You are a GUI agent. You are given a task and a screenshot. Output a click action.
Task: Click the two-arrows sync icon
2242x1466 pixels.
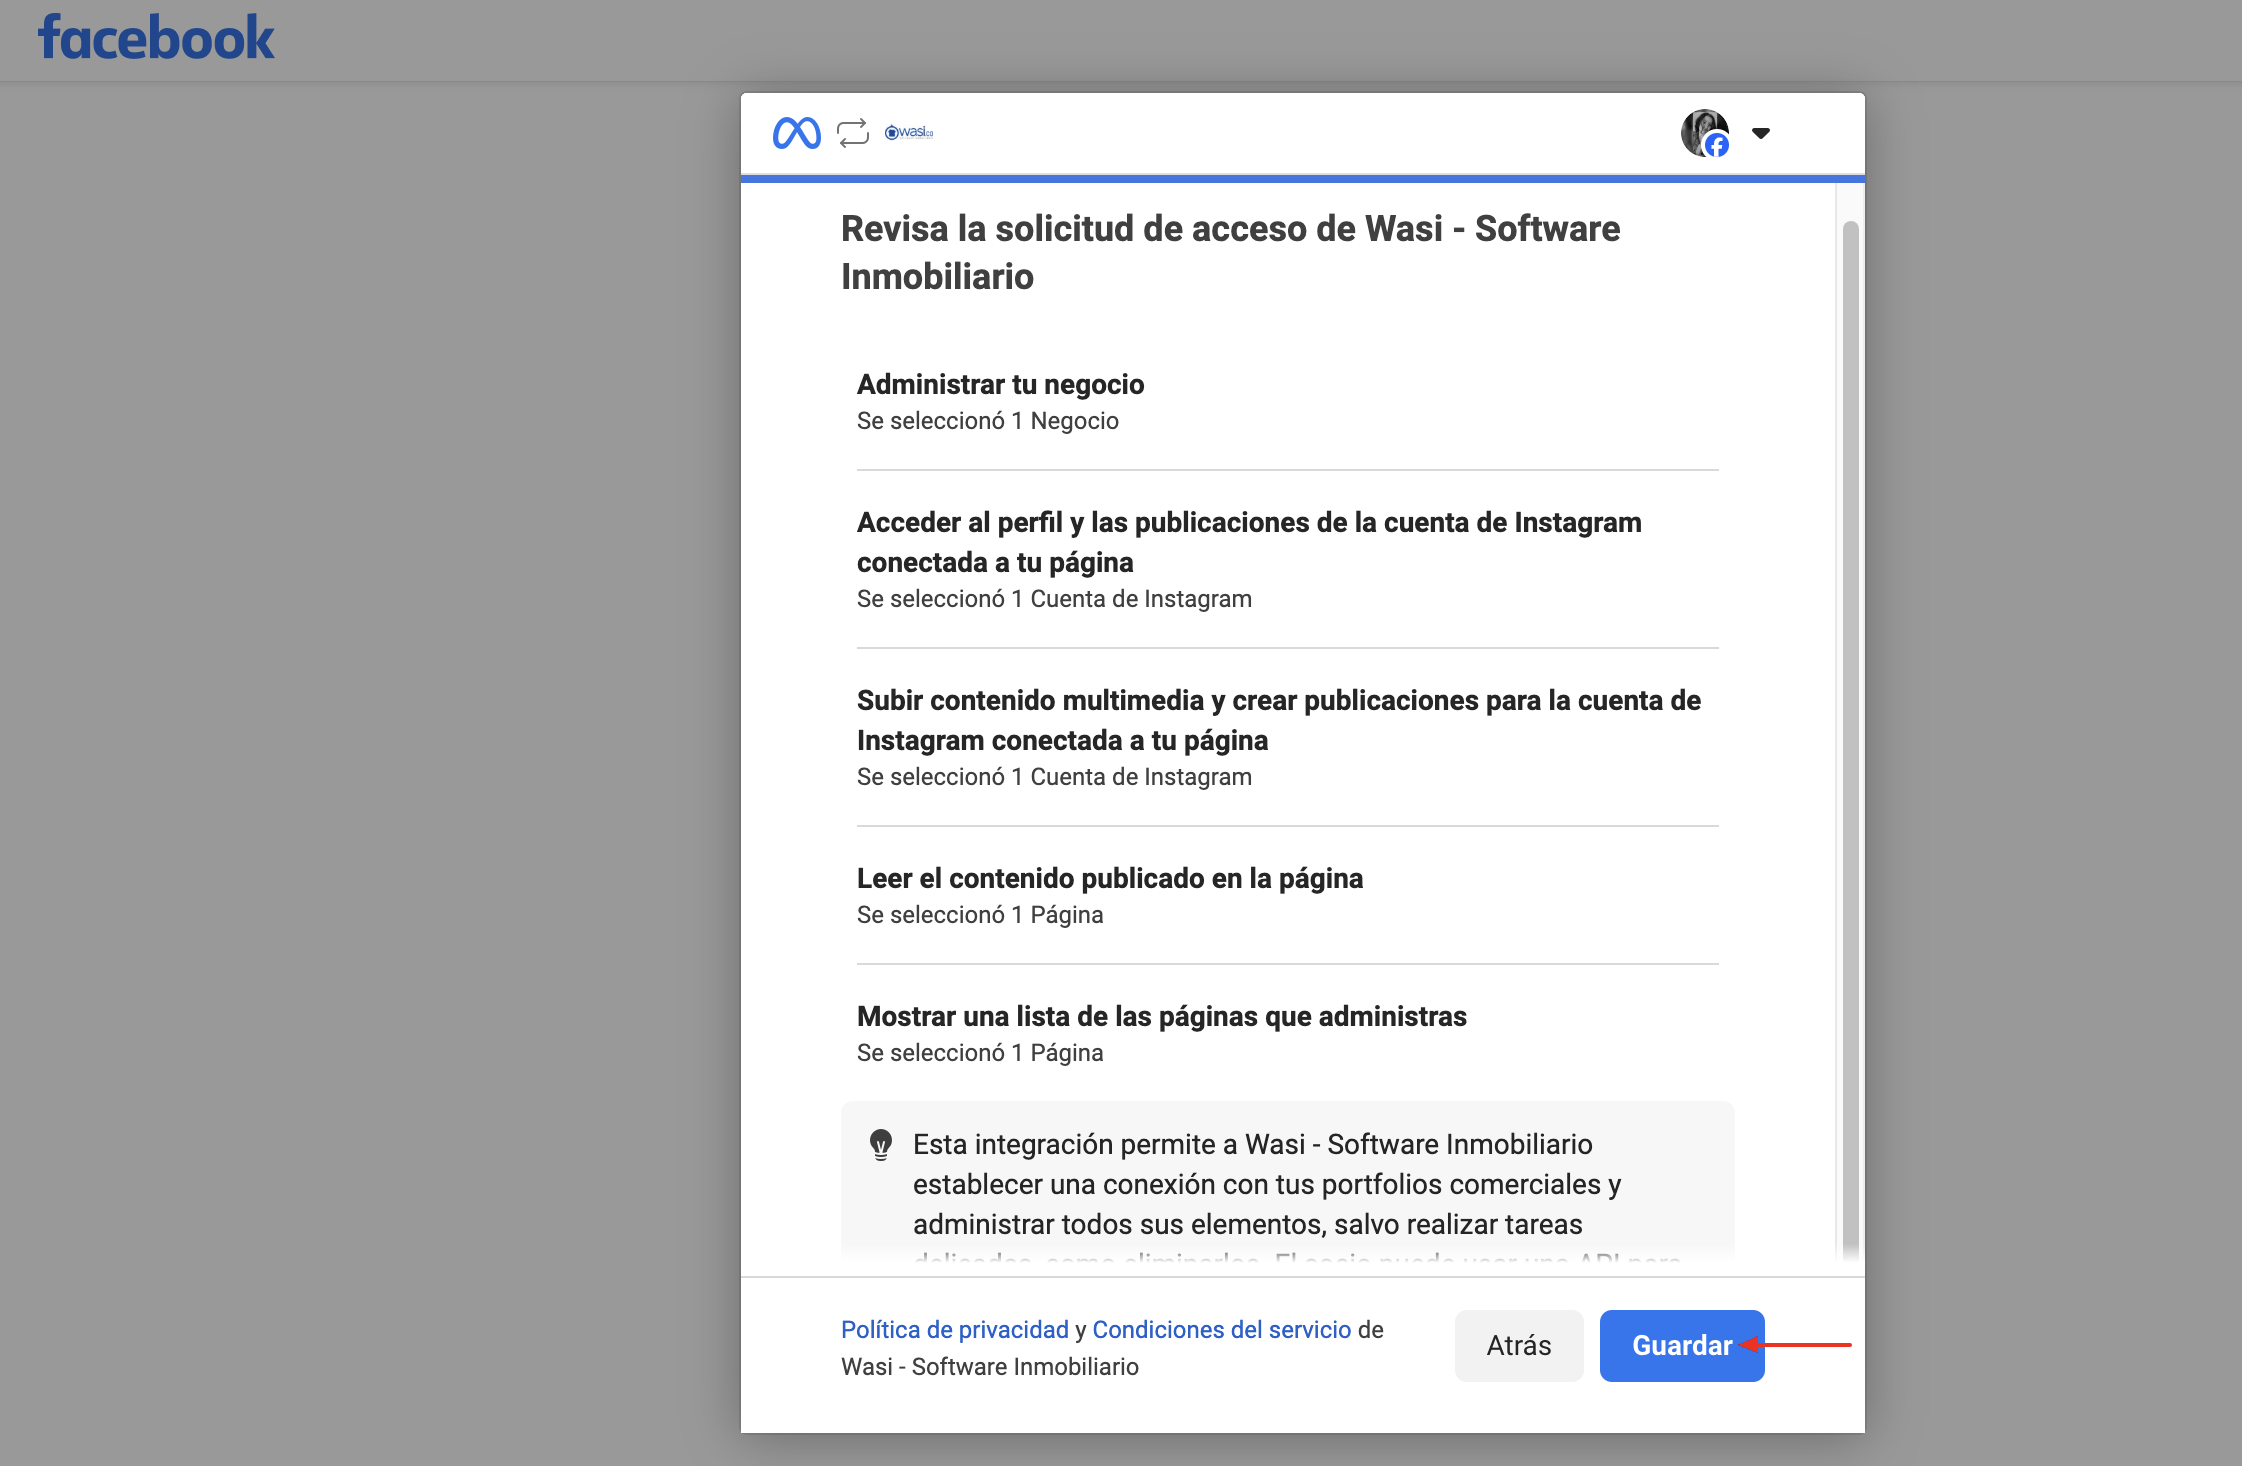coord(853,133)
